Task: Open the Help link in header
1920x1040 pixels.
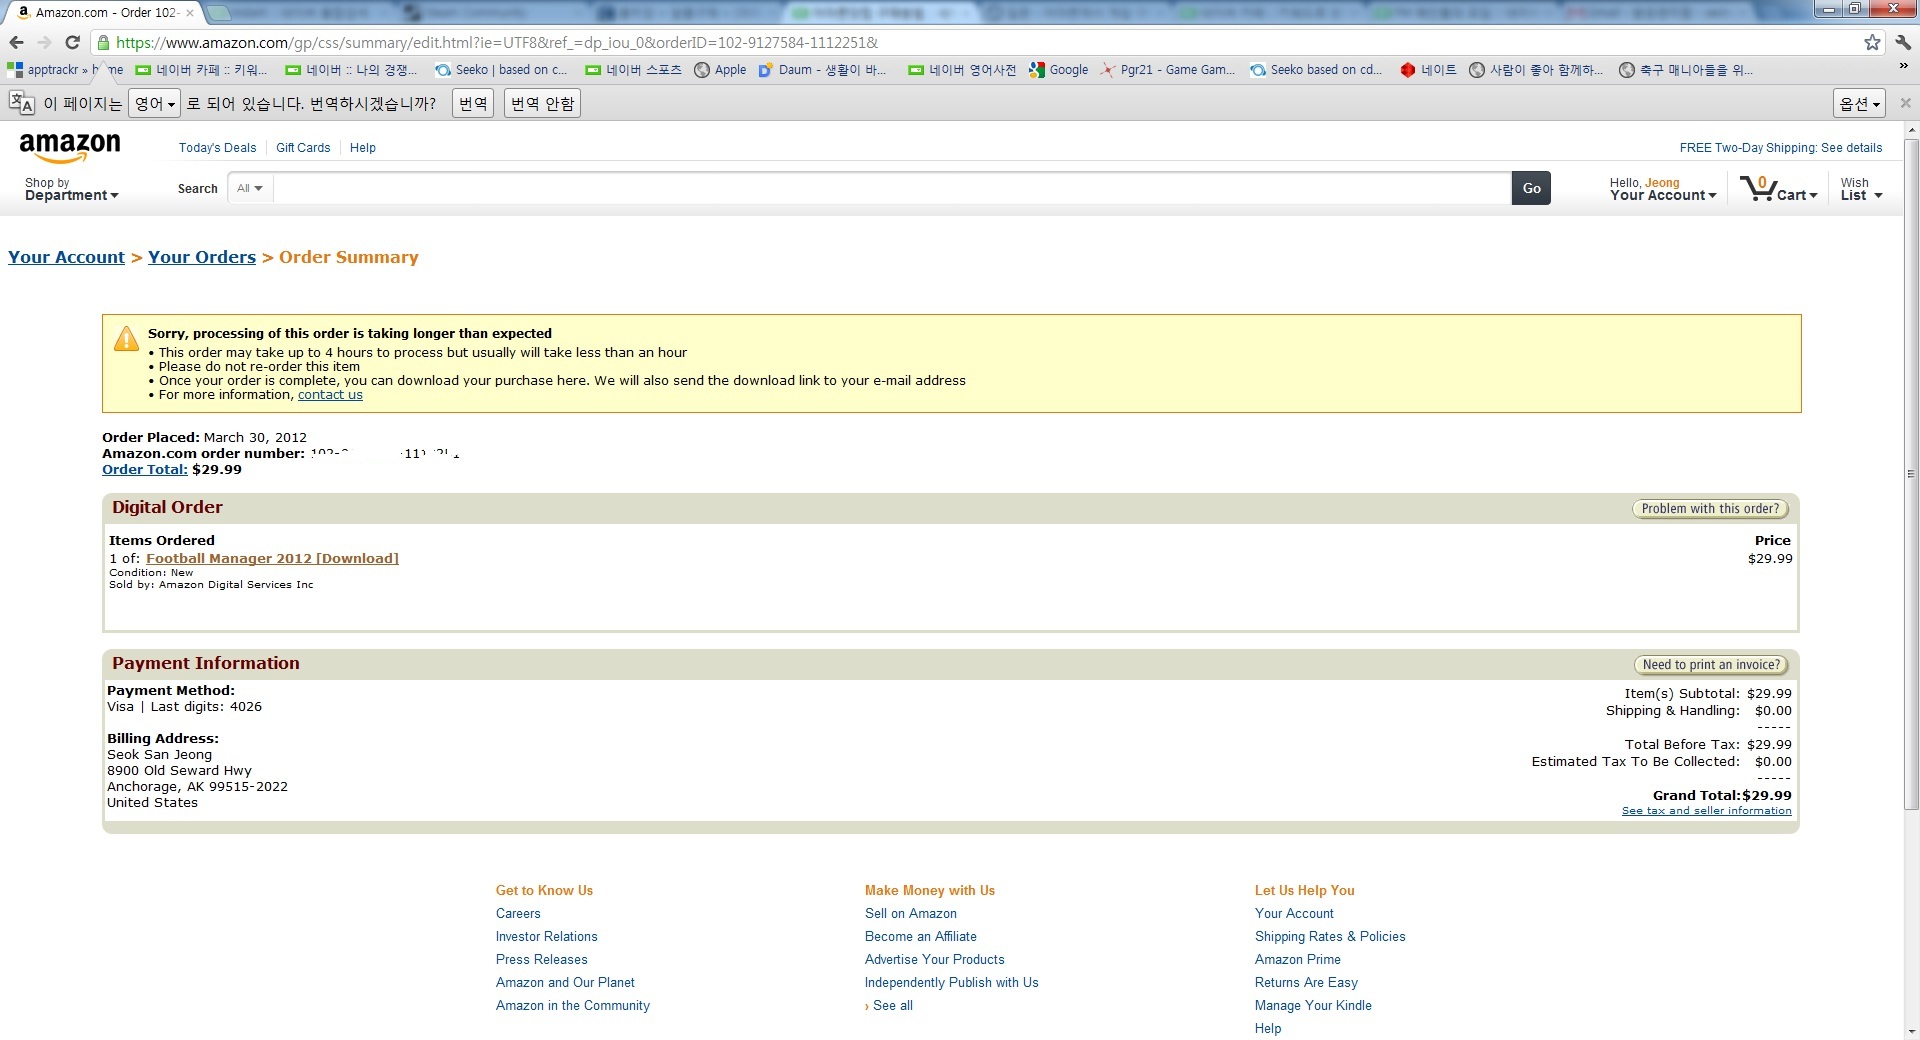Action: (x=363, y=148)
